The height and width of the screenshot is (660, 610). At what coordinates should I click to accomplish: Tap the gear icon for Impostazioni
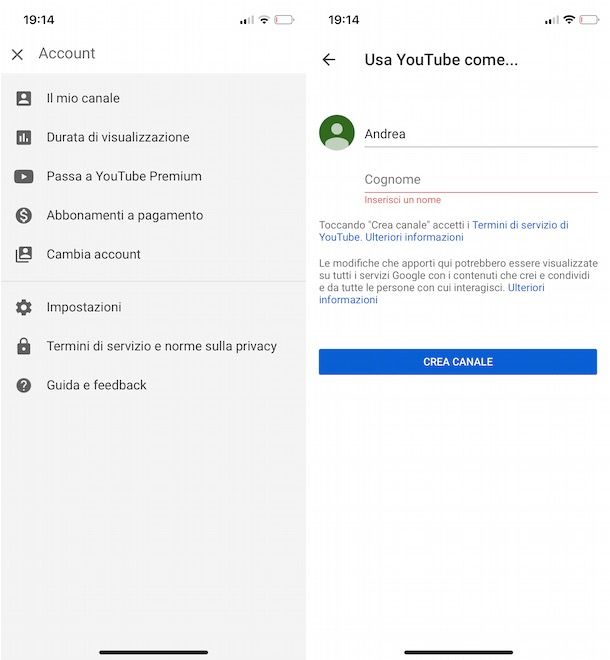24,307
